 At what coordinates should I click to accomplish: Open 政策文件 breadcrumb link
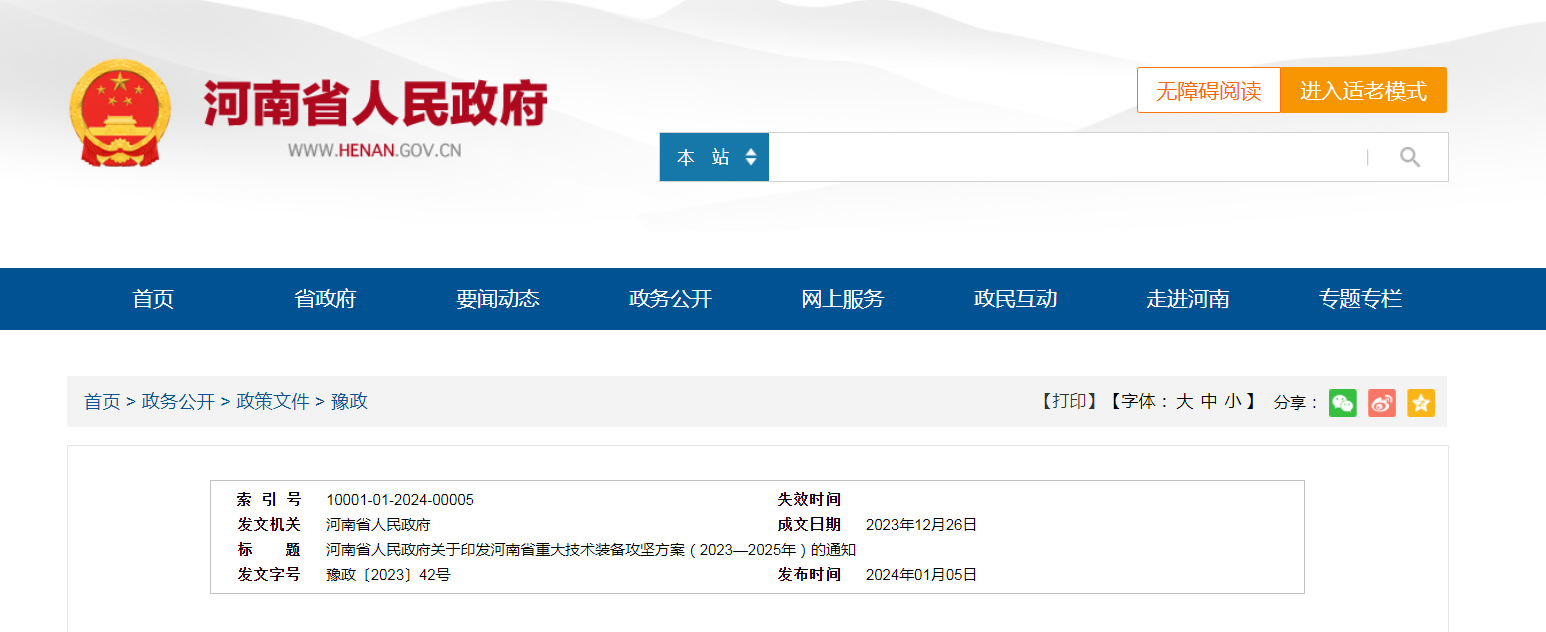tap(273, 402)
